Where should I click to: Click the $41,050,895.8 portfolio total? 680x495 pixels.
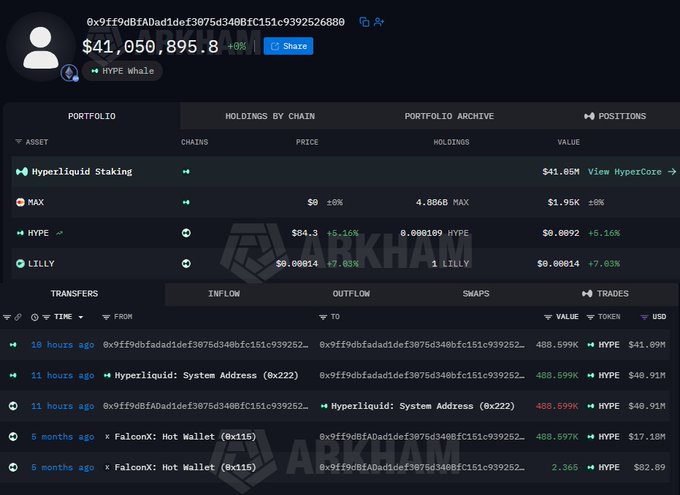[150, 46]
